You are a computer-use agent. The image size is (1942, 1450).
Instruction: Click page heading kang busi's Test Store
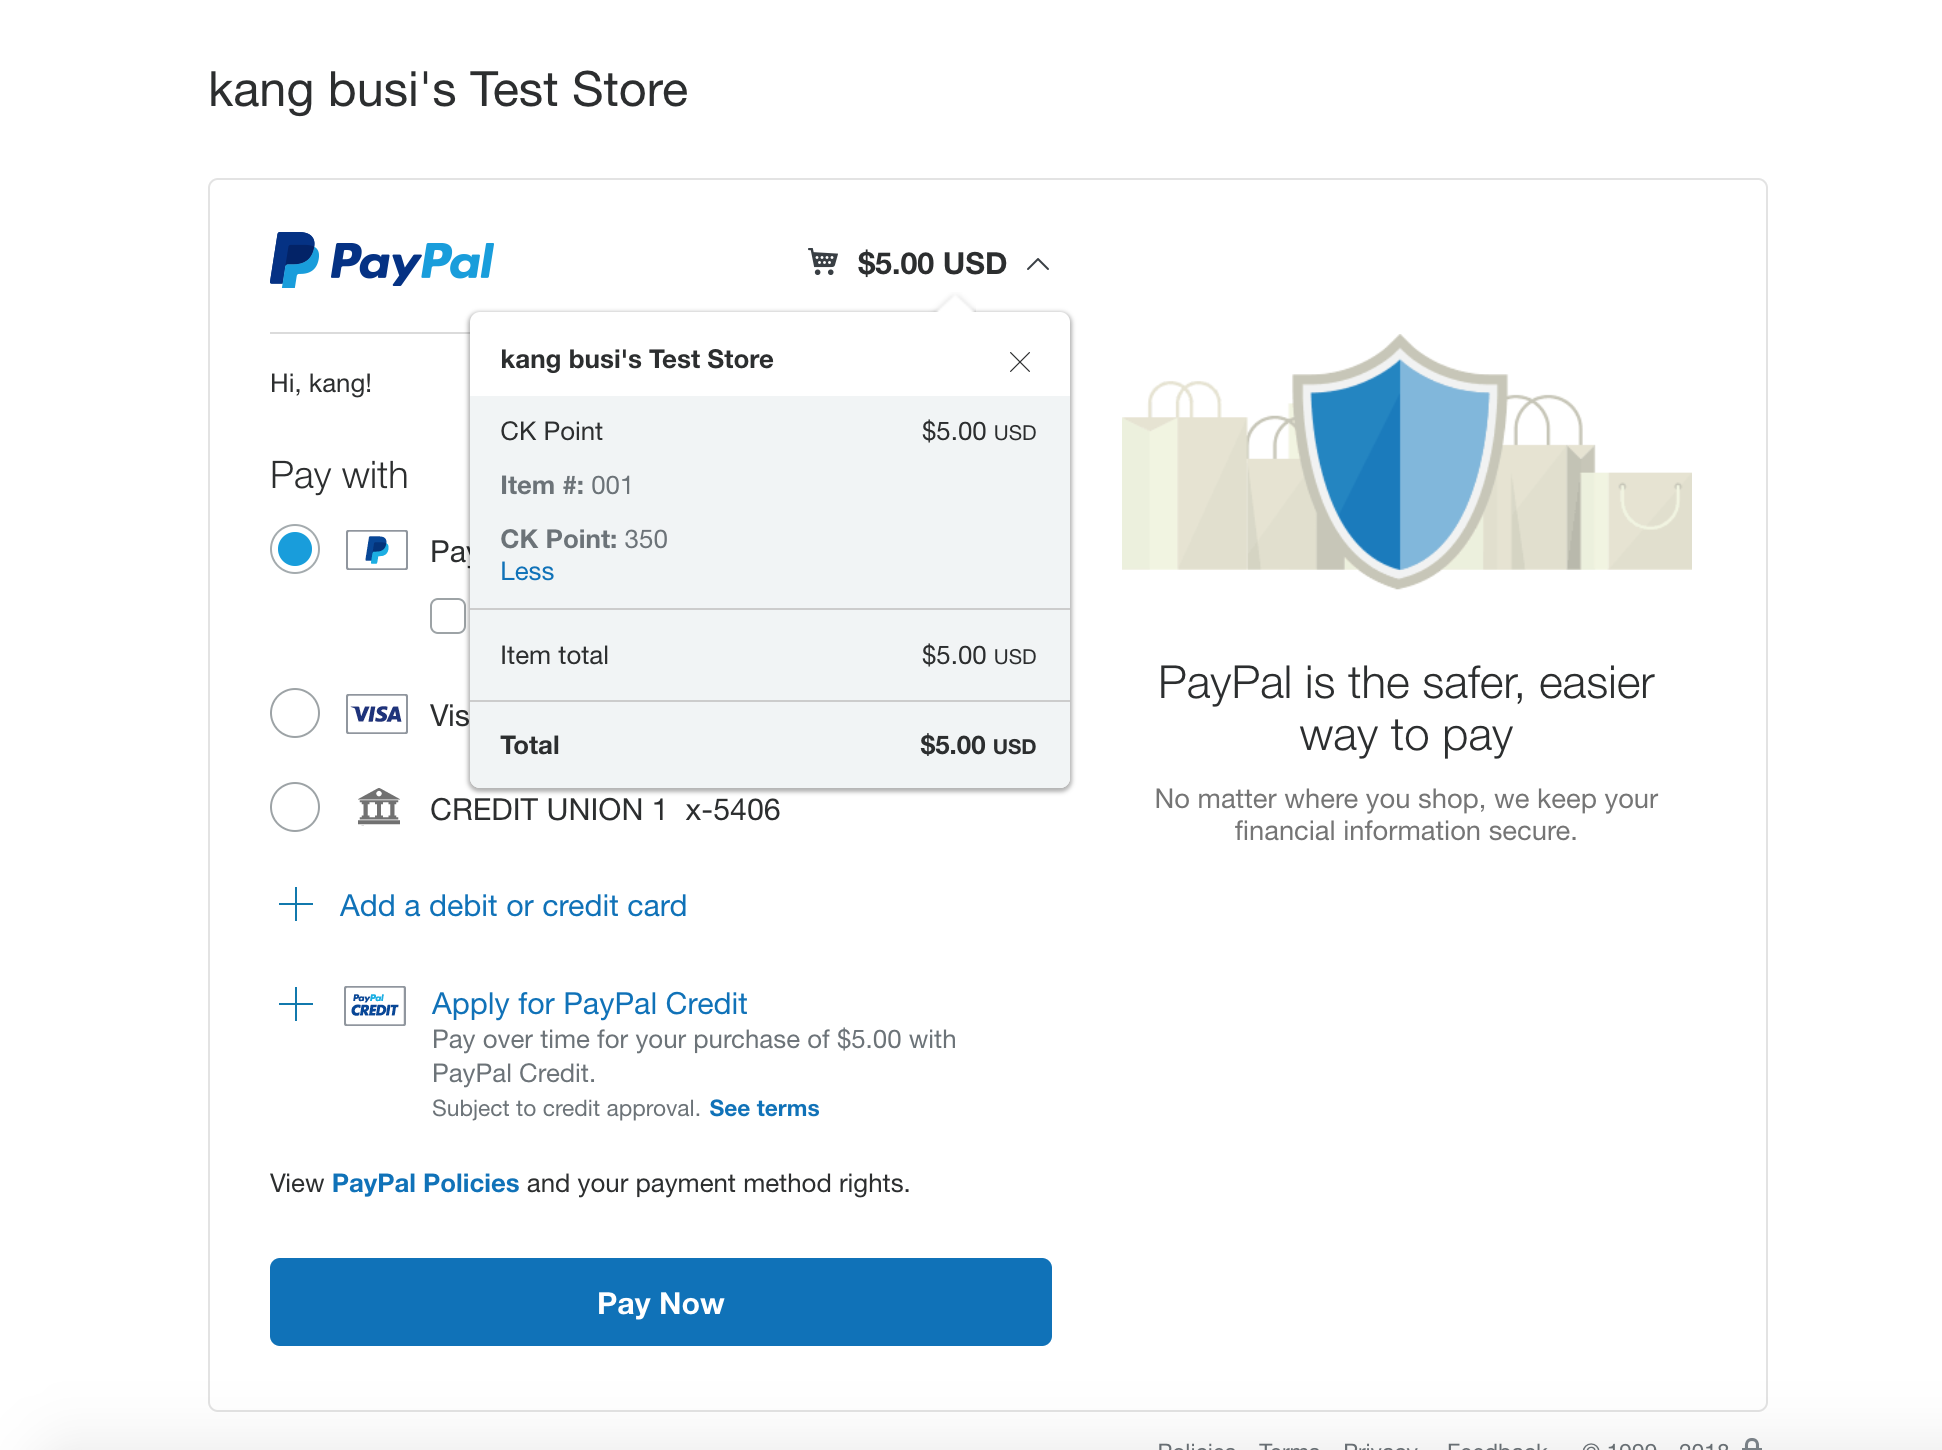(448, 90)
